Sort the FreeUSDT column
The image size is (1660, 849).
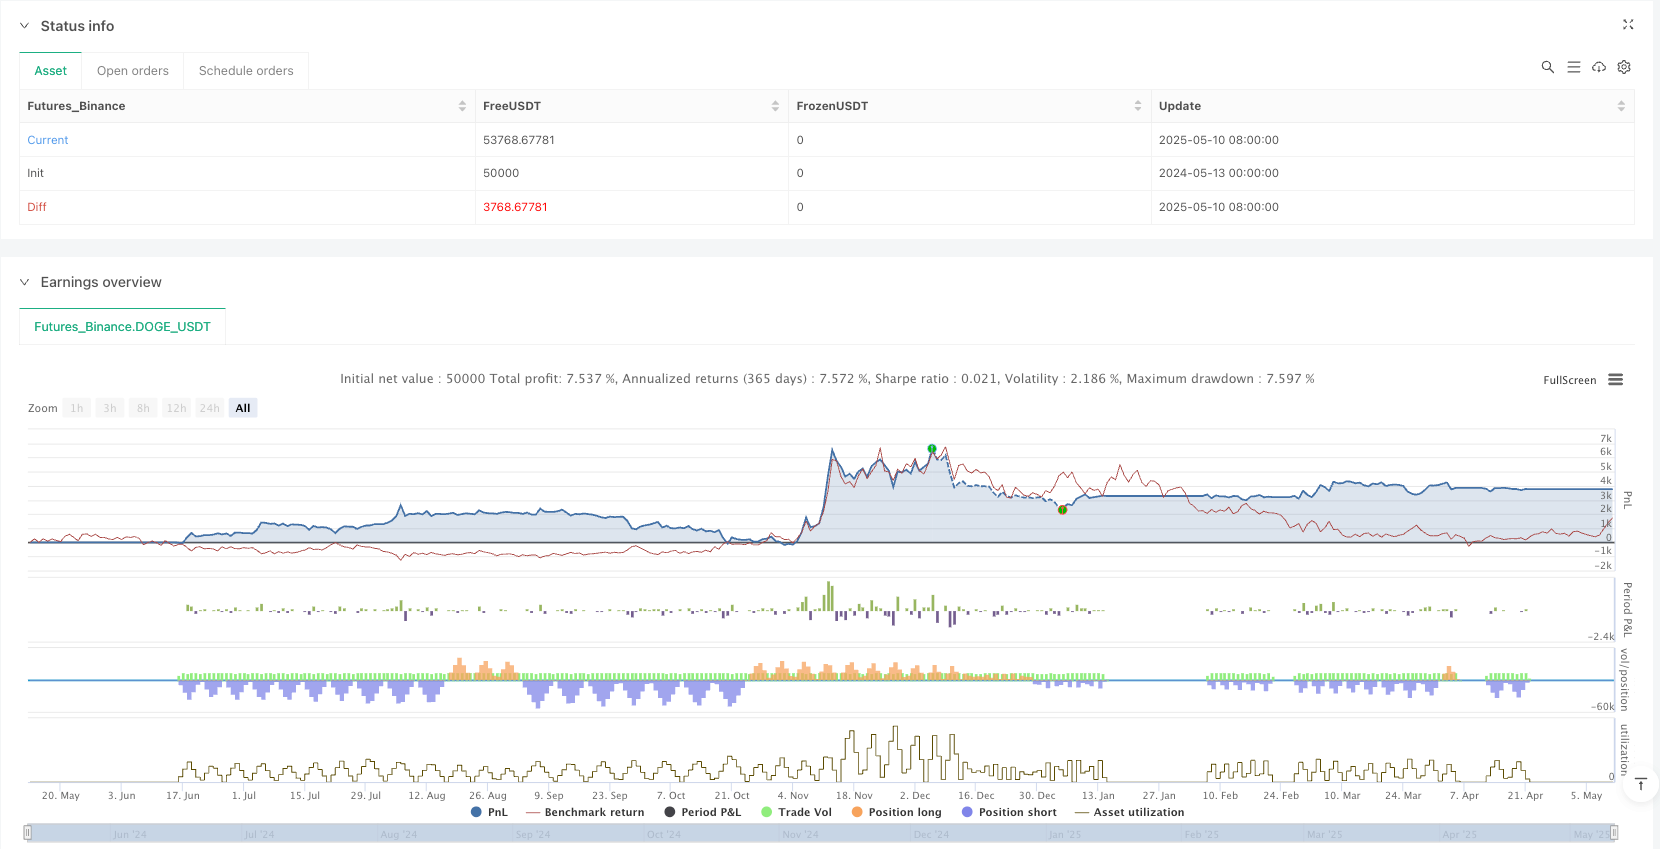[775, 106]
